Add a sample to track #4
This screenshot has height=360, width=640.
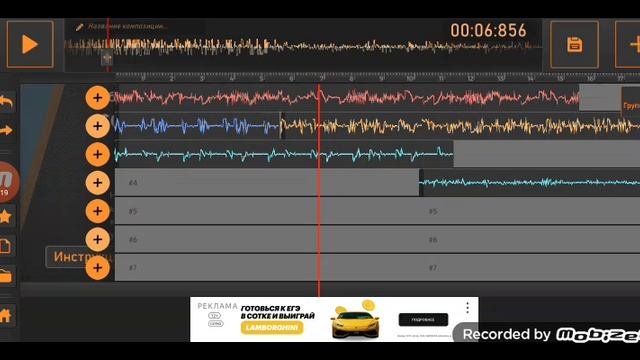pyautogui.click(x=98, y=182)
